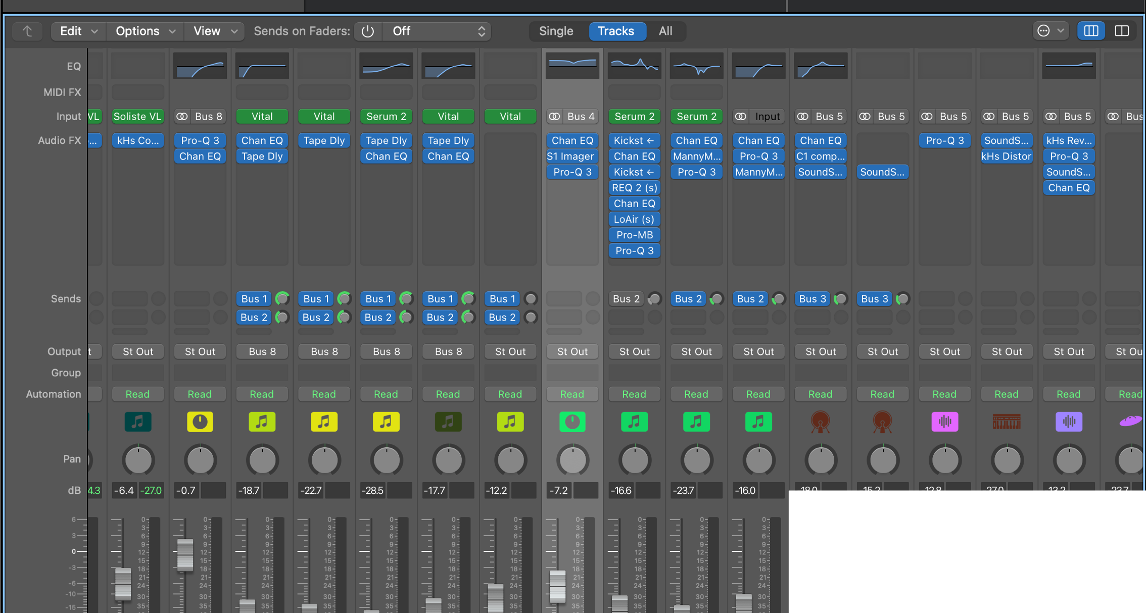Click the lime music note icon on the -18.7 dB strip
The height and width of the screenshot is (614, 1146).
click(x=262, y=422)
